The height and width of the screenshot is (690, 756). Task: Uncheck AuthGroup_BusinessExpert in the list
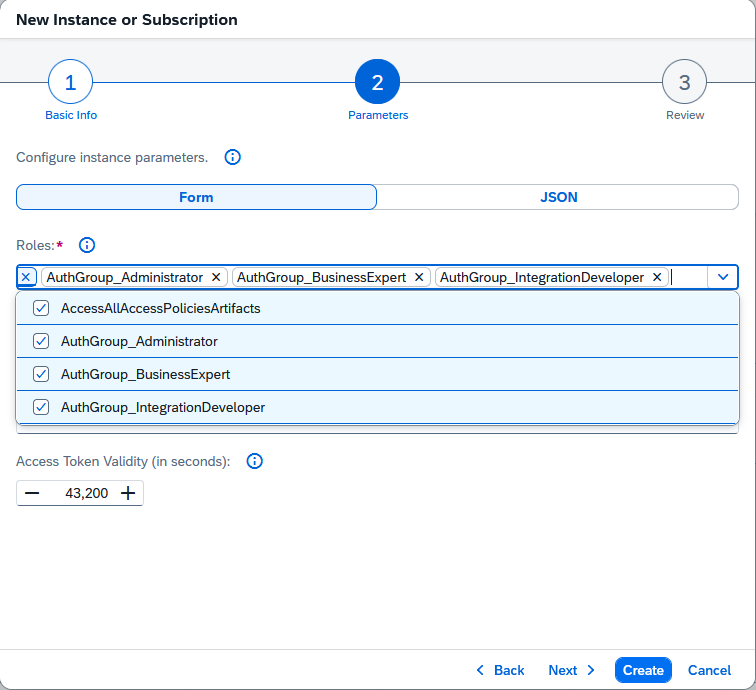(41, 374)
